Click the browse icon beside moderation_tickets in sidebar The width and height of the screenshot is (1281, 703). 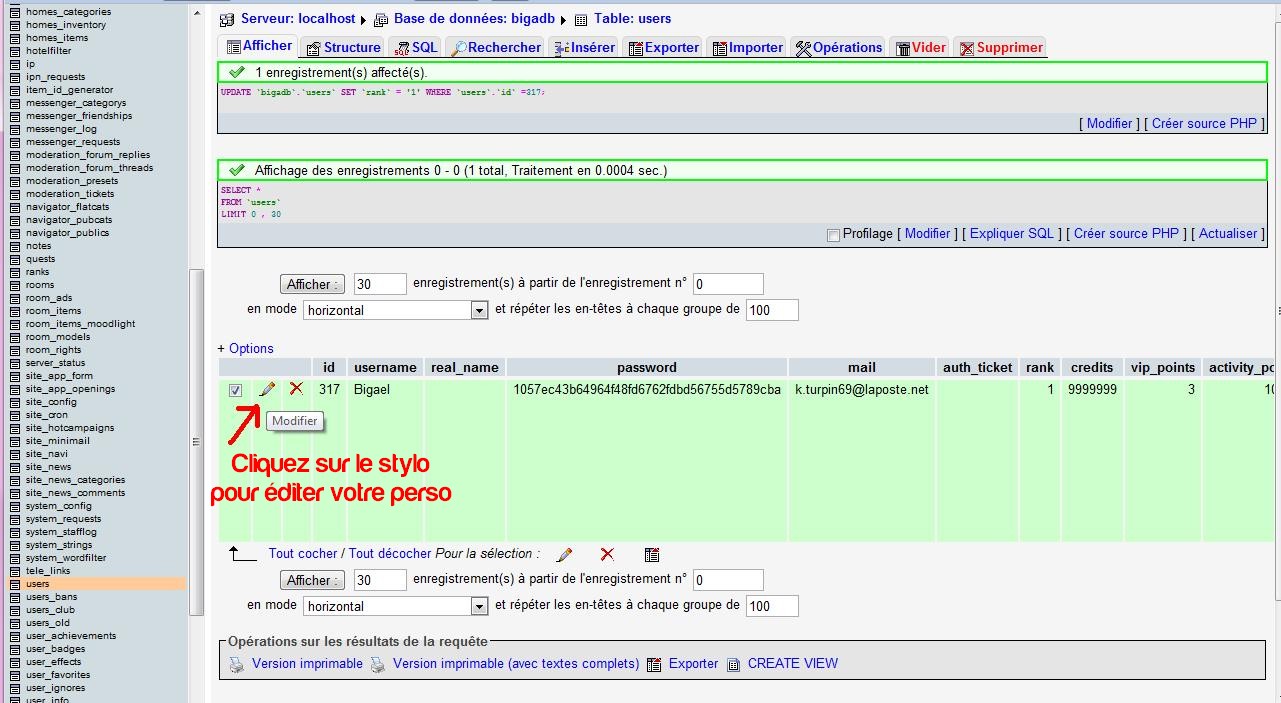coord(15,194)
